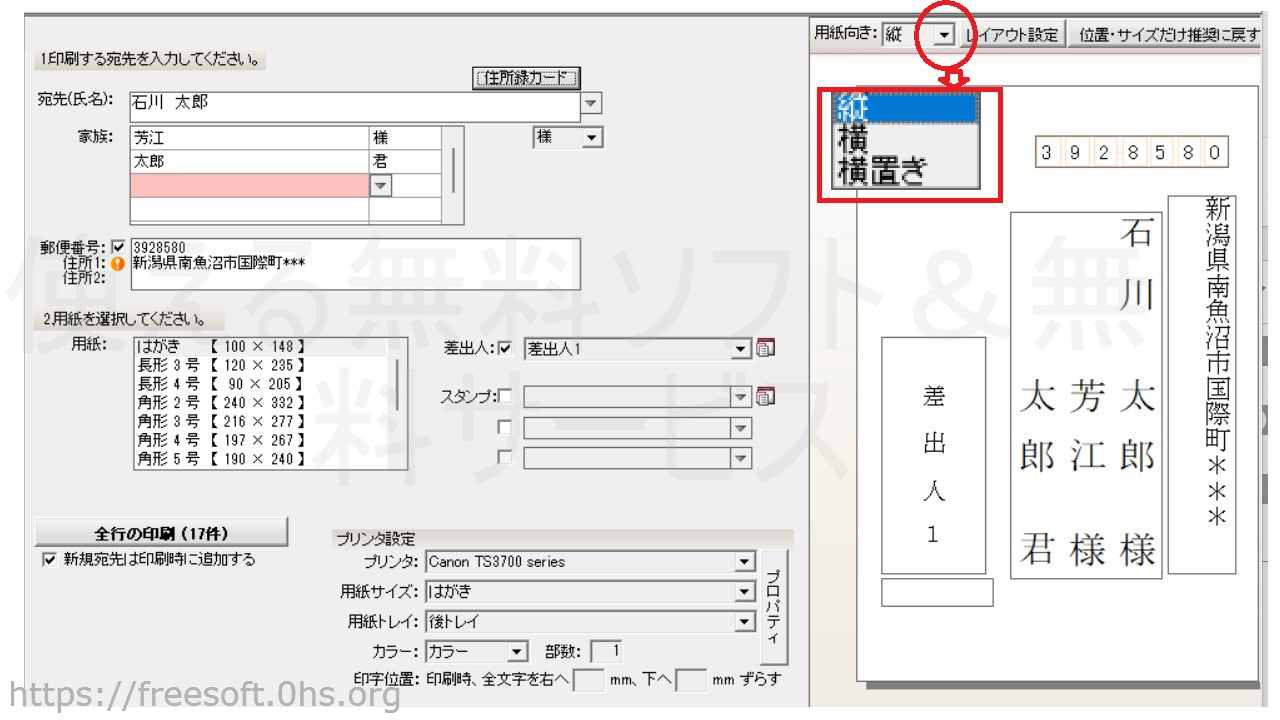The image size is (1280, 720).
Task: Expand the プリンタ Canon TS3700 dropdown
Action: point(743,562)
